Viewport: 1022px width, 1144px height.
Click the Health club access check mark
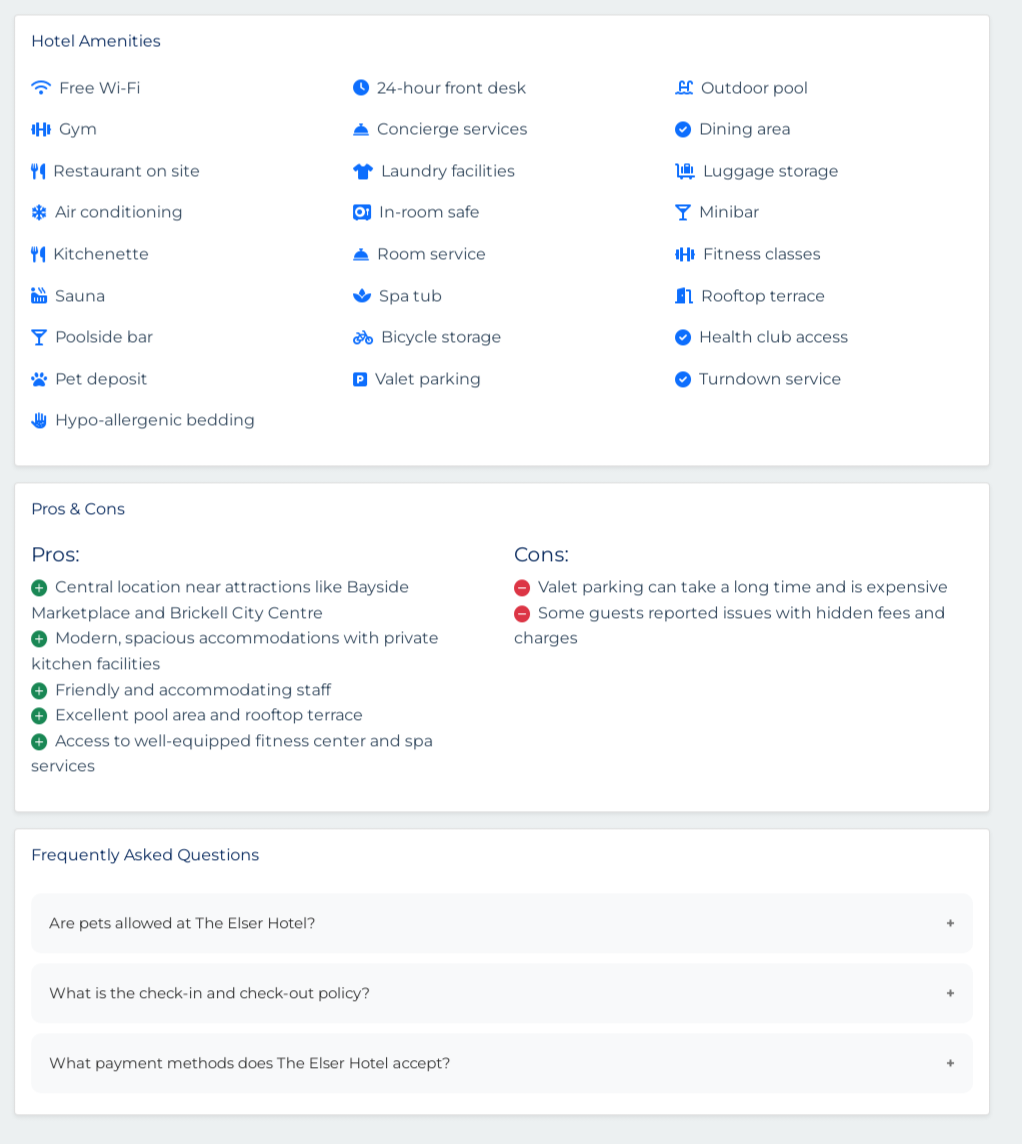(683, 338)
